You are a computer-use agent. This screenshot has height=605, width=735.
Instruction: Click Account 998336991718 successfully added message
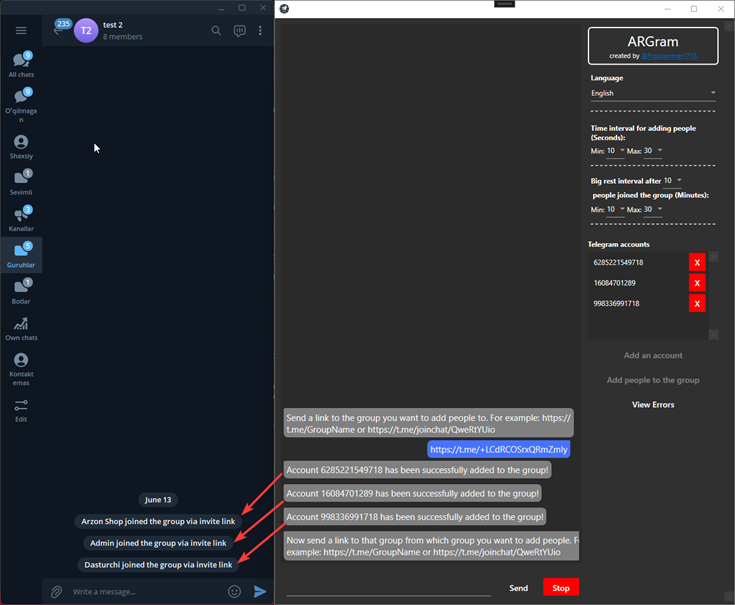click(x=415, y=517)
